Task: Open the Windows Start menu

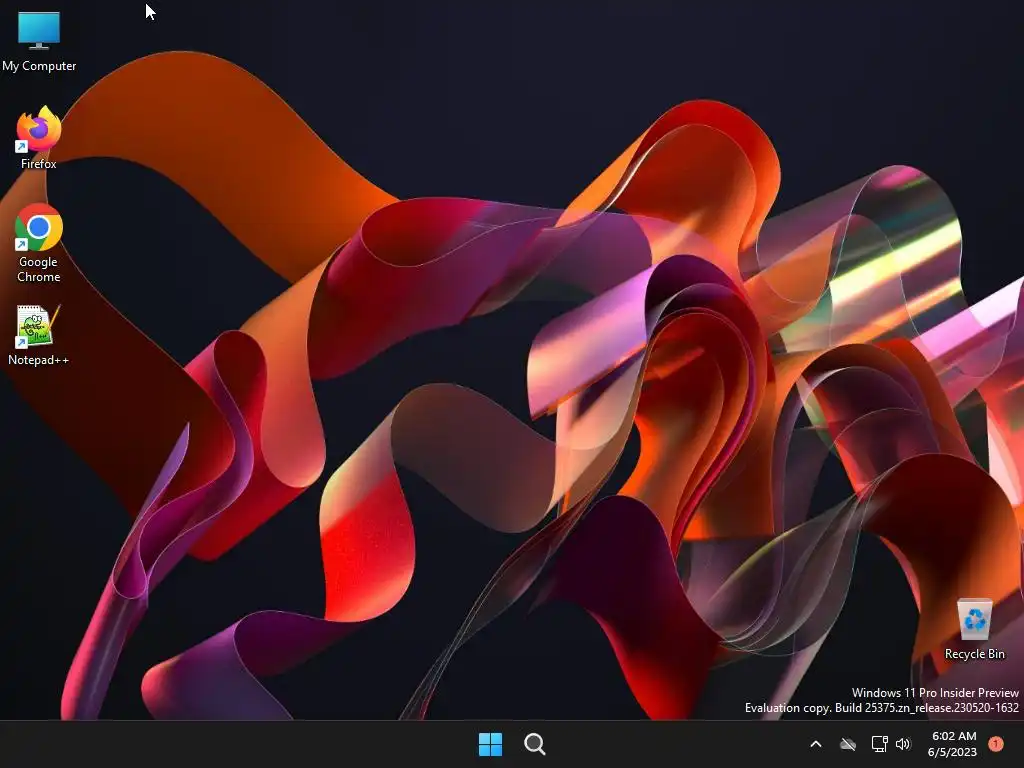Action: click(490, 744)
